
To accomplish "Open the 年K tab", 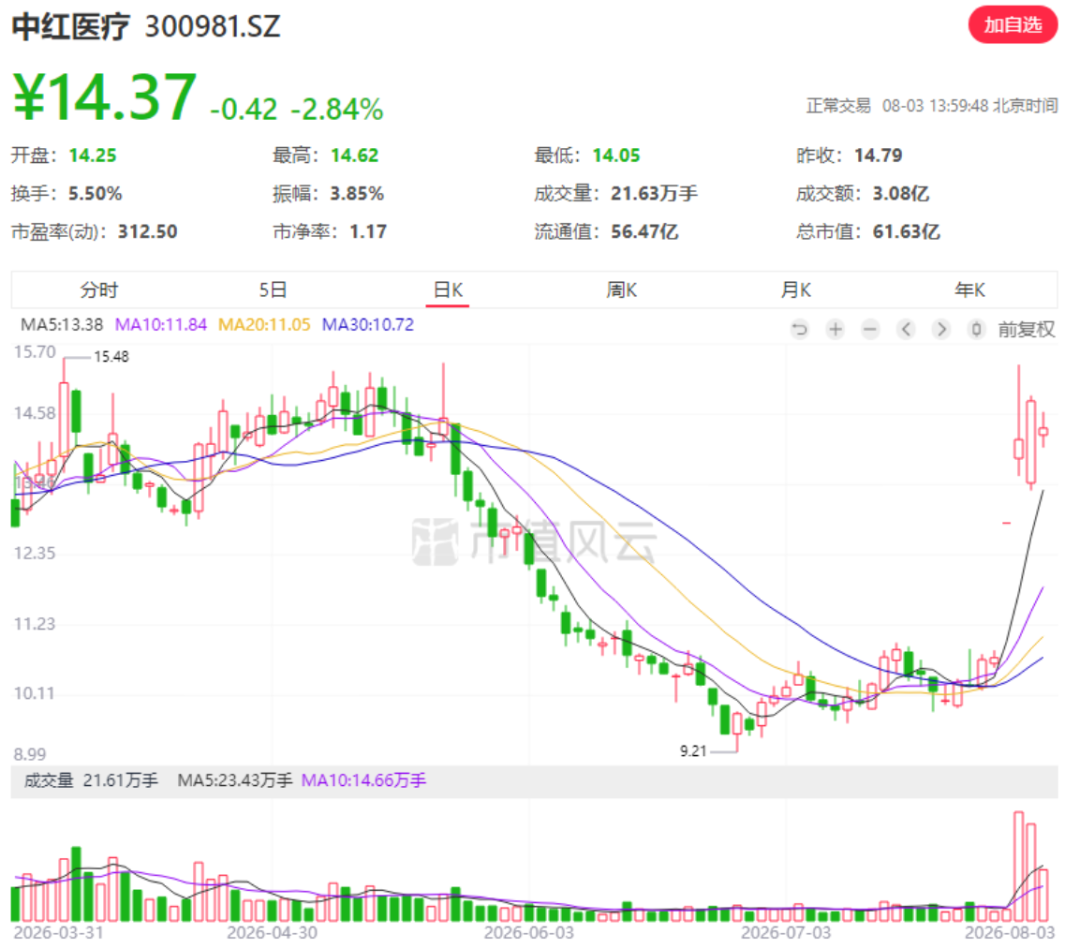I will point(970,290).
